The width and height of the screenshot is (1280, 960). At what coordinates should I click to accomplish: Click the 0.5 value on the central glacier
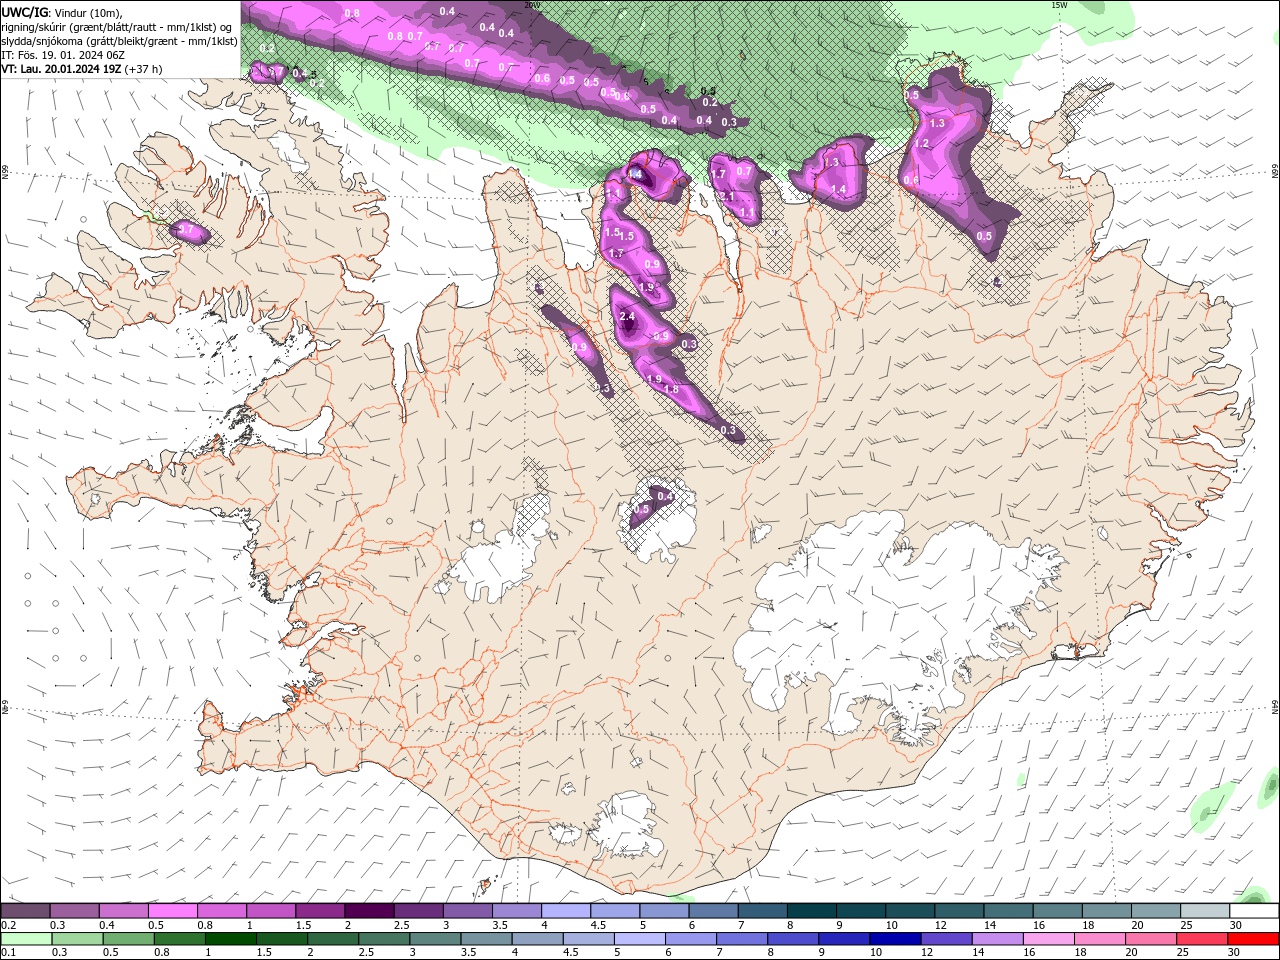(x=641, y=509)
